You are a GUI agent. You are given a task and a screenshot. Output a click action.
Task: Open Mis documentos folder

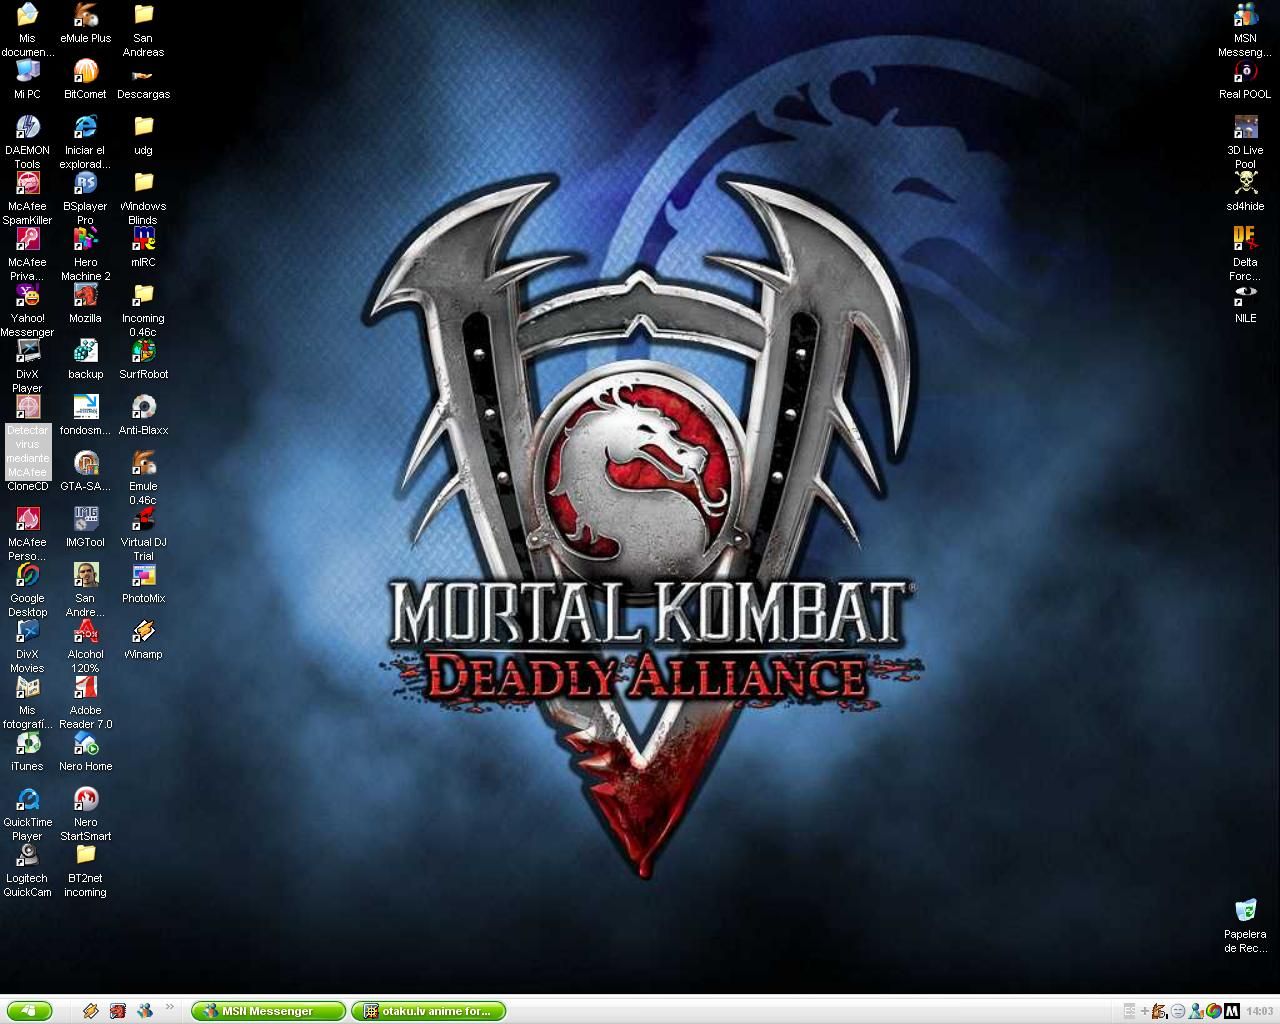click(x=27, y=15)
